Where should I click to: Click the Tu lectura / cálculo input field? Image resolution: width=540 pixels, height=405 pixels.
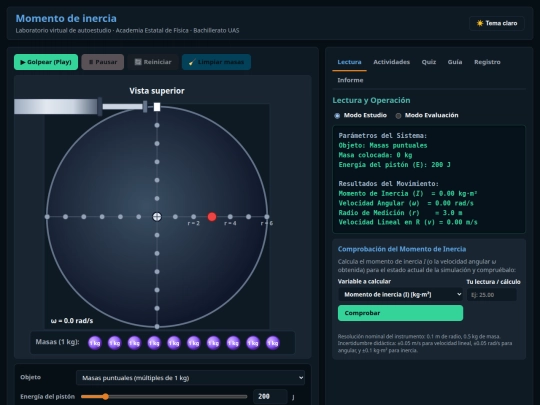[x=491, y=295]
